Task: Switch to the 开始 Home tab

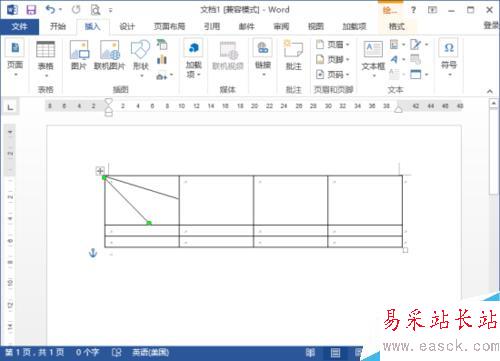Action: point(58,26)
